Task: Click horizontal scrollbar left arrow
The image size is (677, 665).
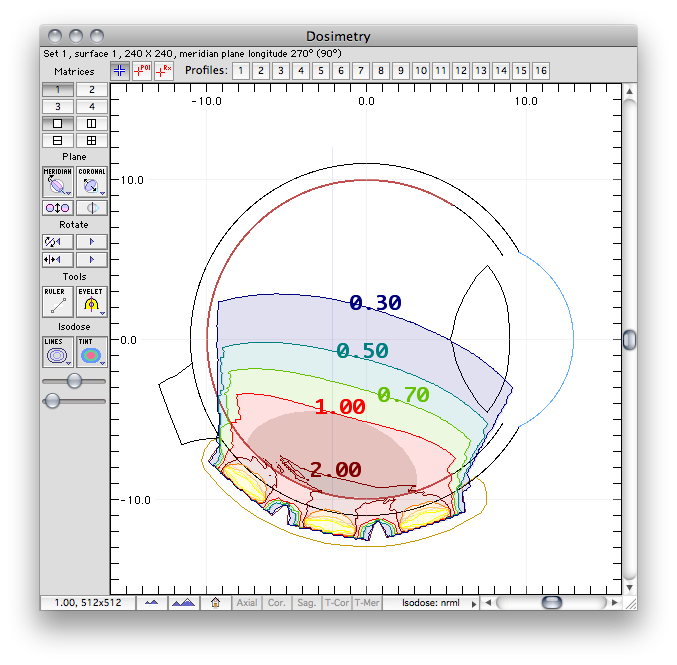Action: (488, 602)
